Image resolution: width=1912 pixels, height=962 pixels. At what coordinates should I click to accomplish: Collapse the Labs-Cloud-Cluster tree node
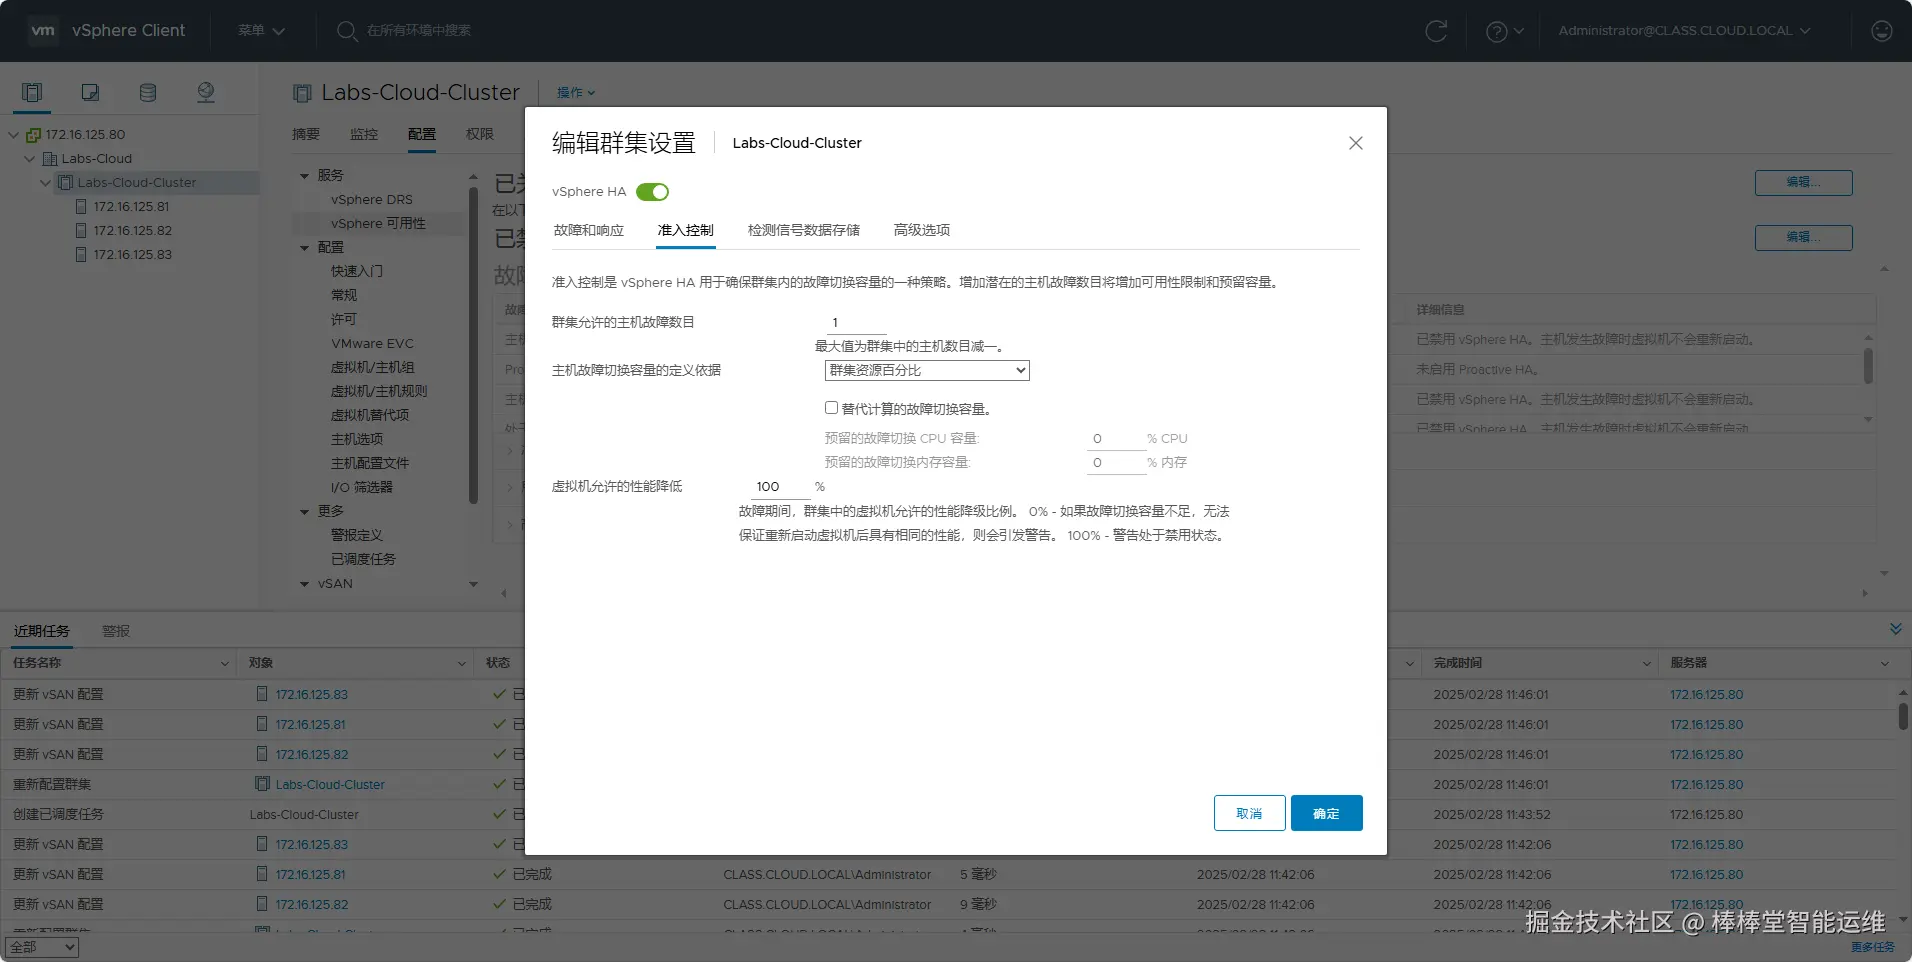point(46,183)
